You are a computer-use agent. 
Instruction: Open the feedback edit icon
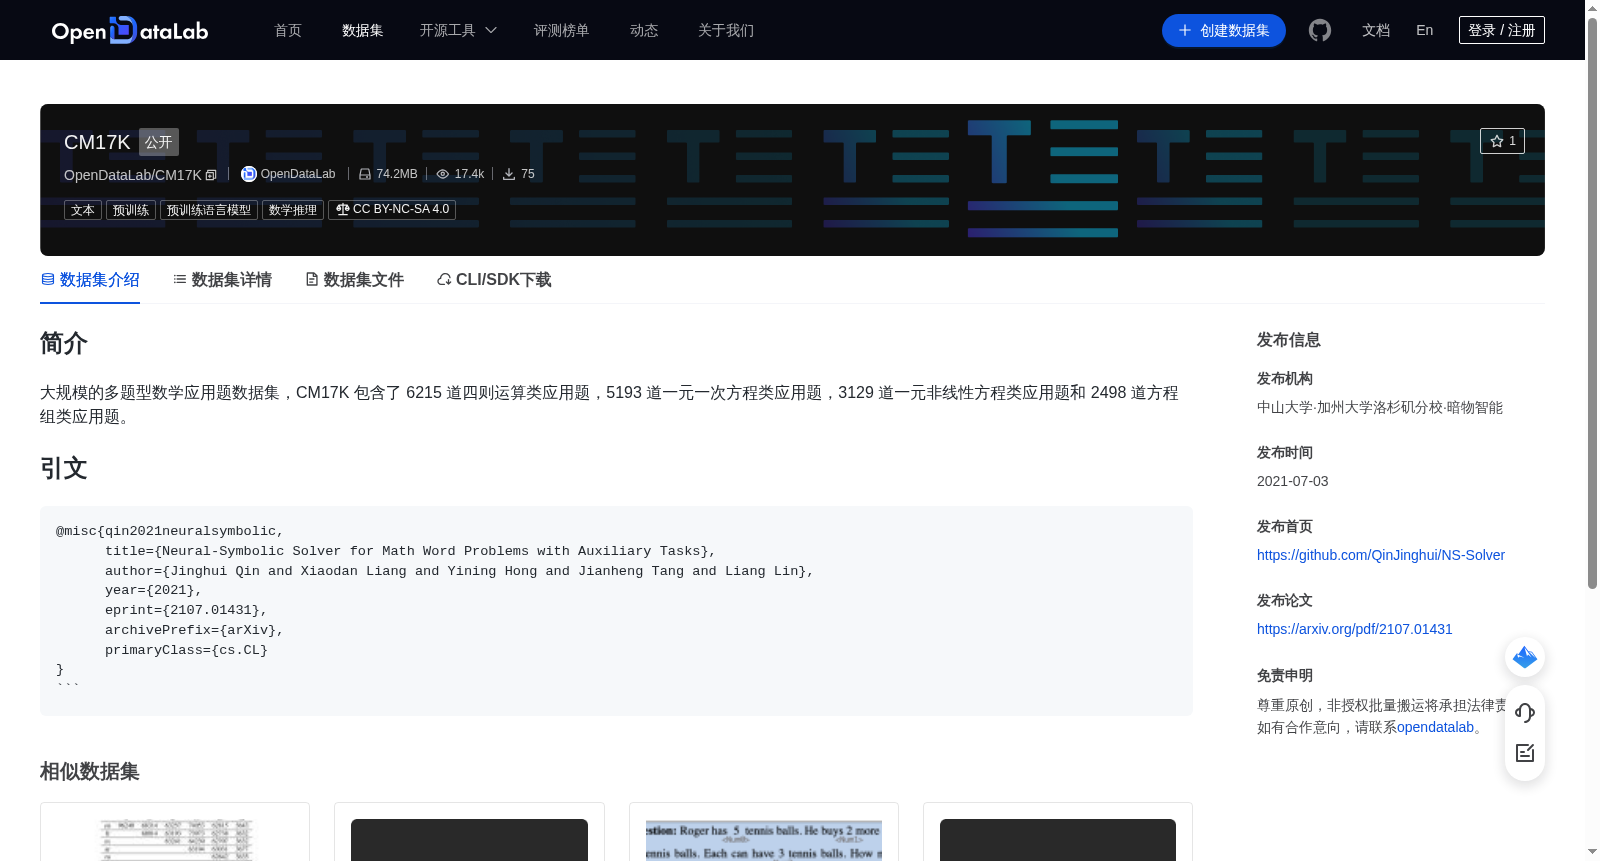click(1525, 753)
